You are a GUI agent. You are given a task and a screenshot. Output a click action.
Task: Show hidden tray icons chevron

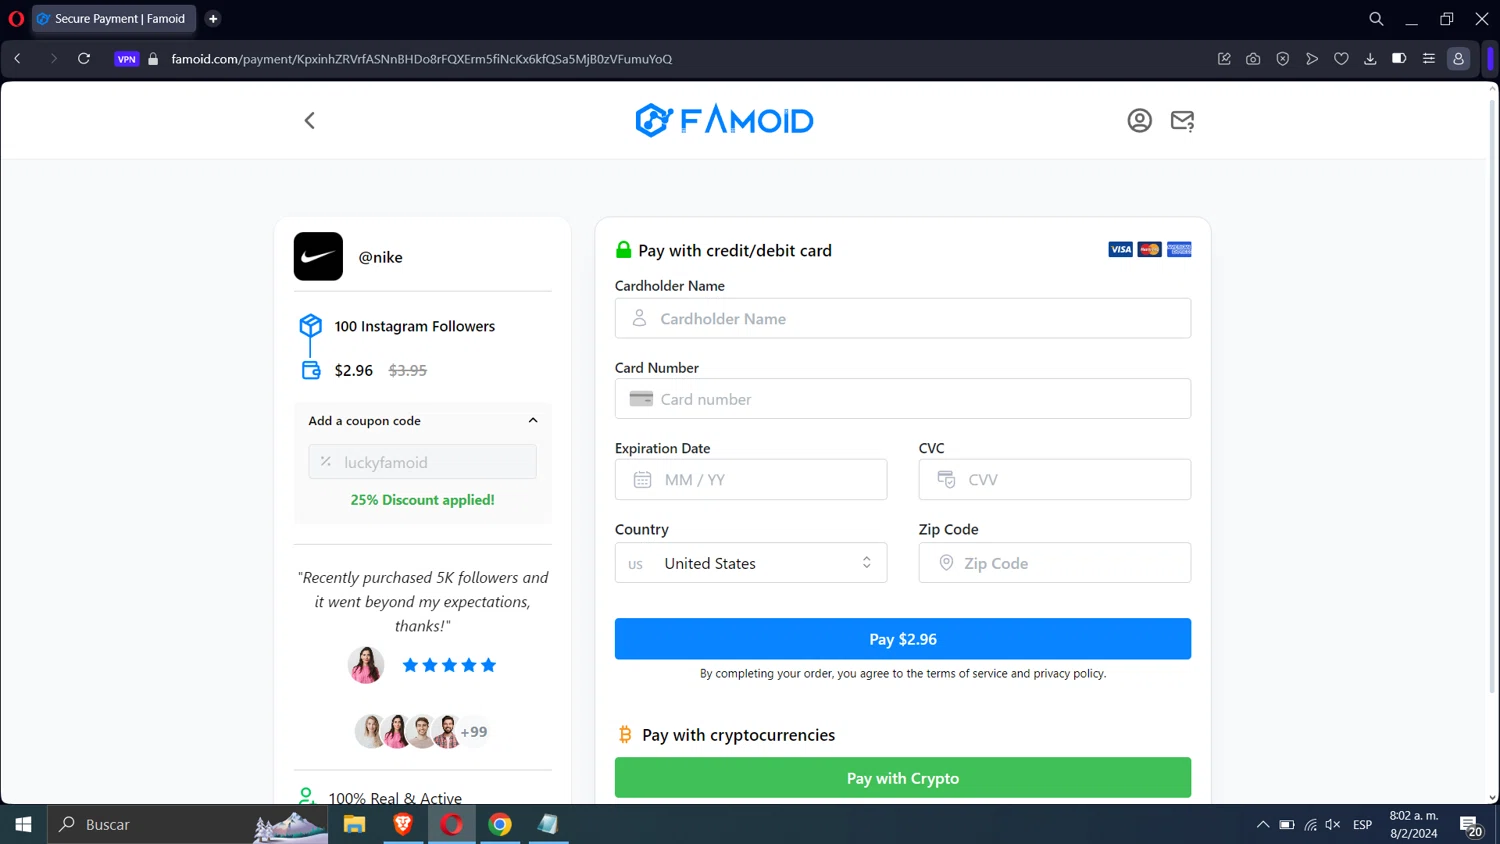(x=1263, y=825)
